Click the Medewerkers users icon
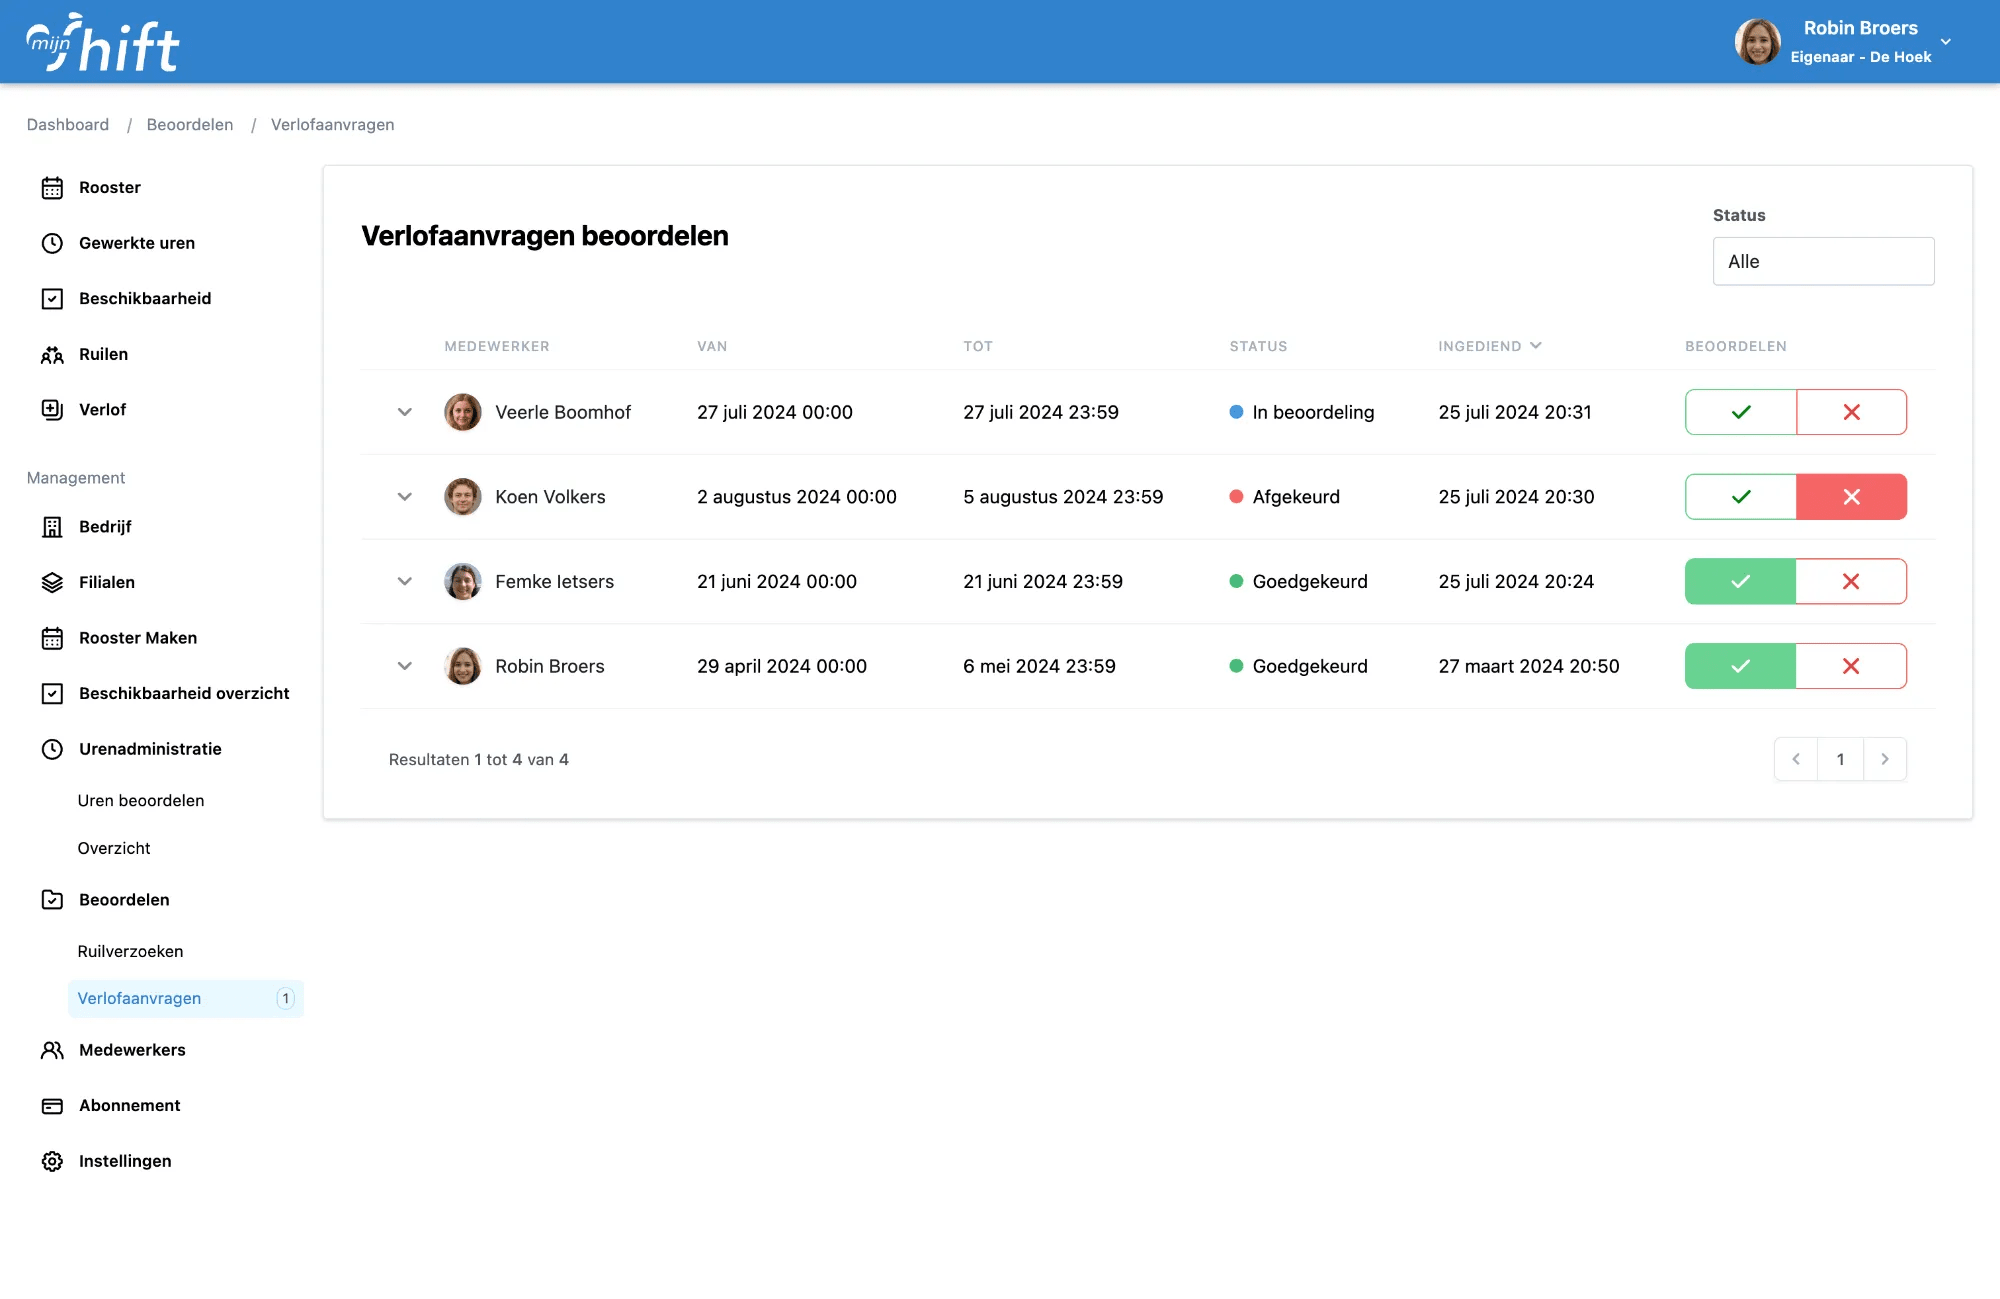Screen dimensions: 2000x1299 pos(52,1050)
